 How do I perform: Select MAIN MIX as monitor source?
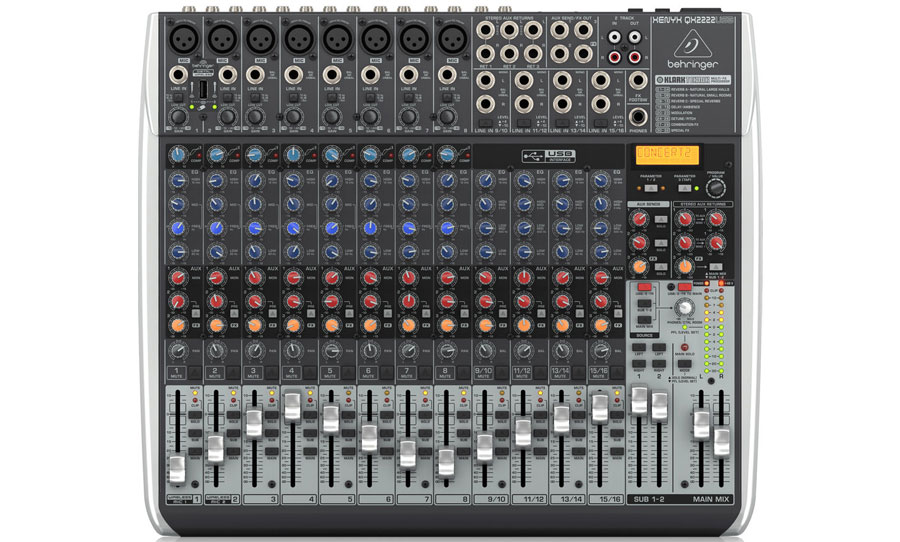[x=644, y=319]
